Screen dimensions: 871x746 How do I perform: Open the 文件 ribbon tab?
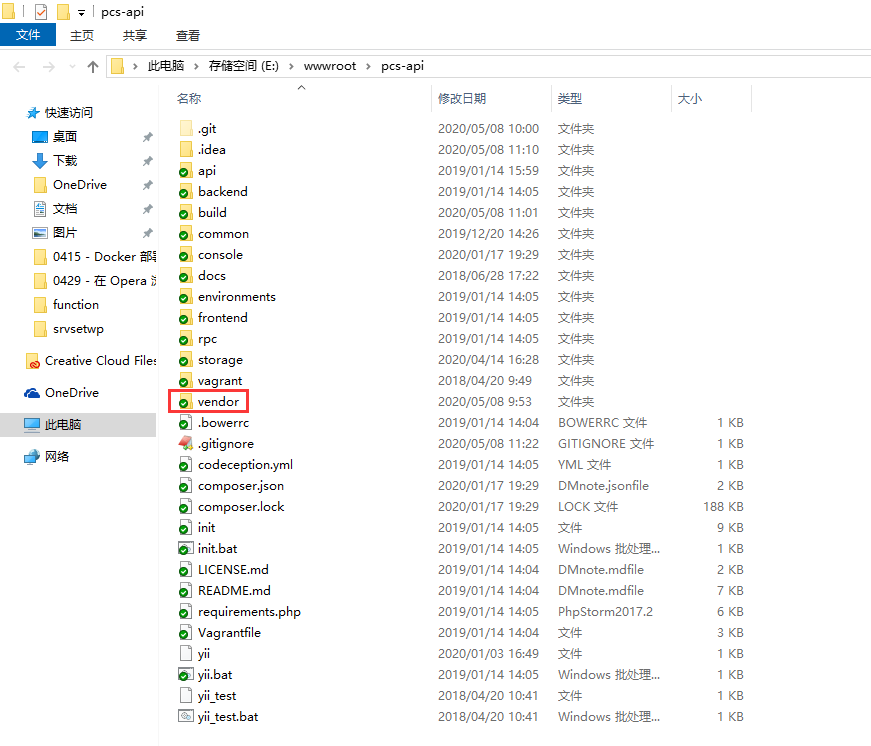click(x=28, y=35)
